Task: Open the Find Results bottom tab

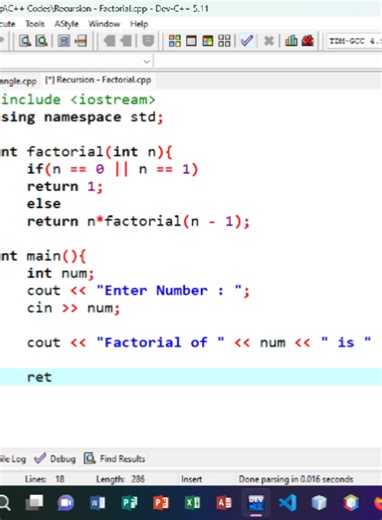Action: [x=115, y=459]
